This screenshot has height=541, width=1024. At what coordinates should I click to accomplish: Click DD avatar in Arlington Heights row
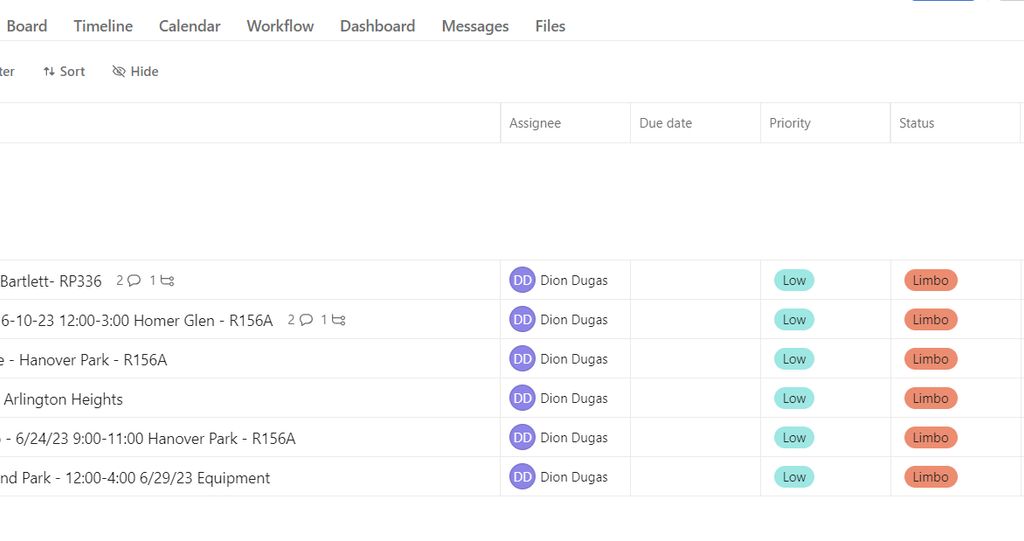pyautogui.click(x=522, y=398)
